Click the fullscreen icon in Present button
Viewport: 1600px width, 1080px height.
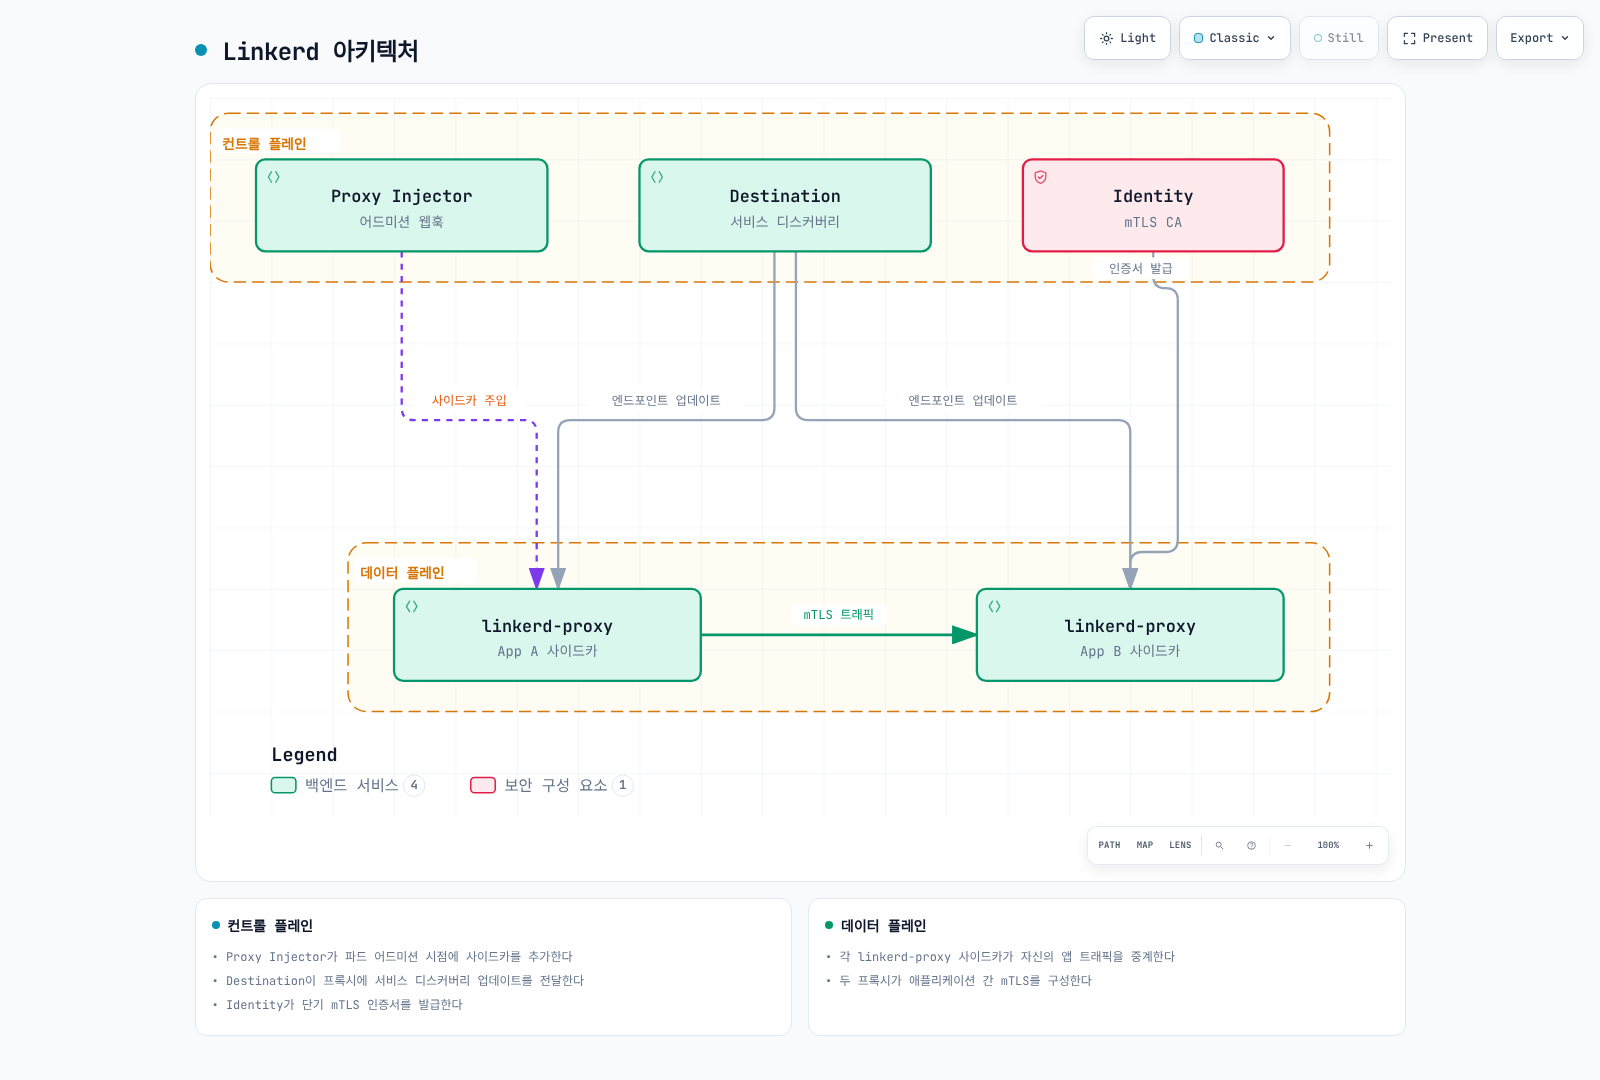point(1409,38)
